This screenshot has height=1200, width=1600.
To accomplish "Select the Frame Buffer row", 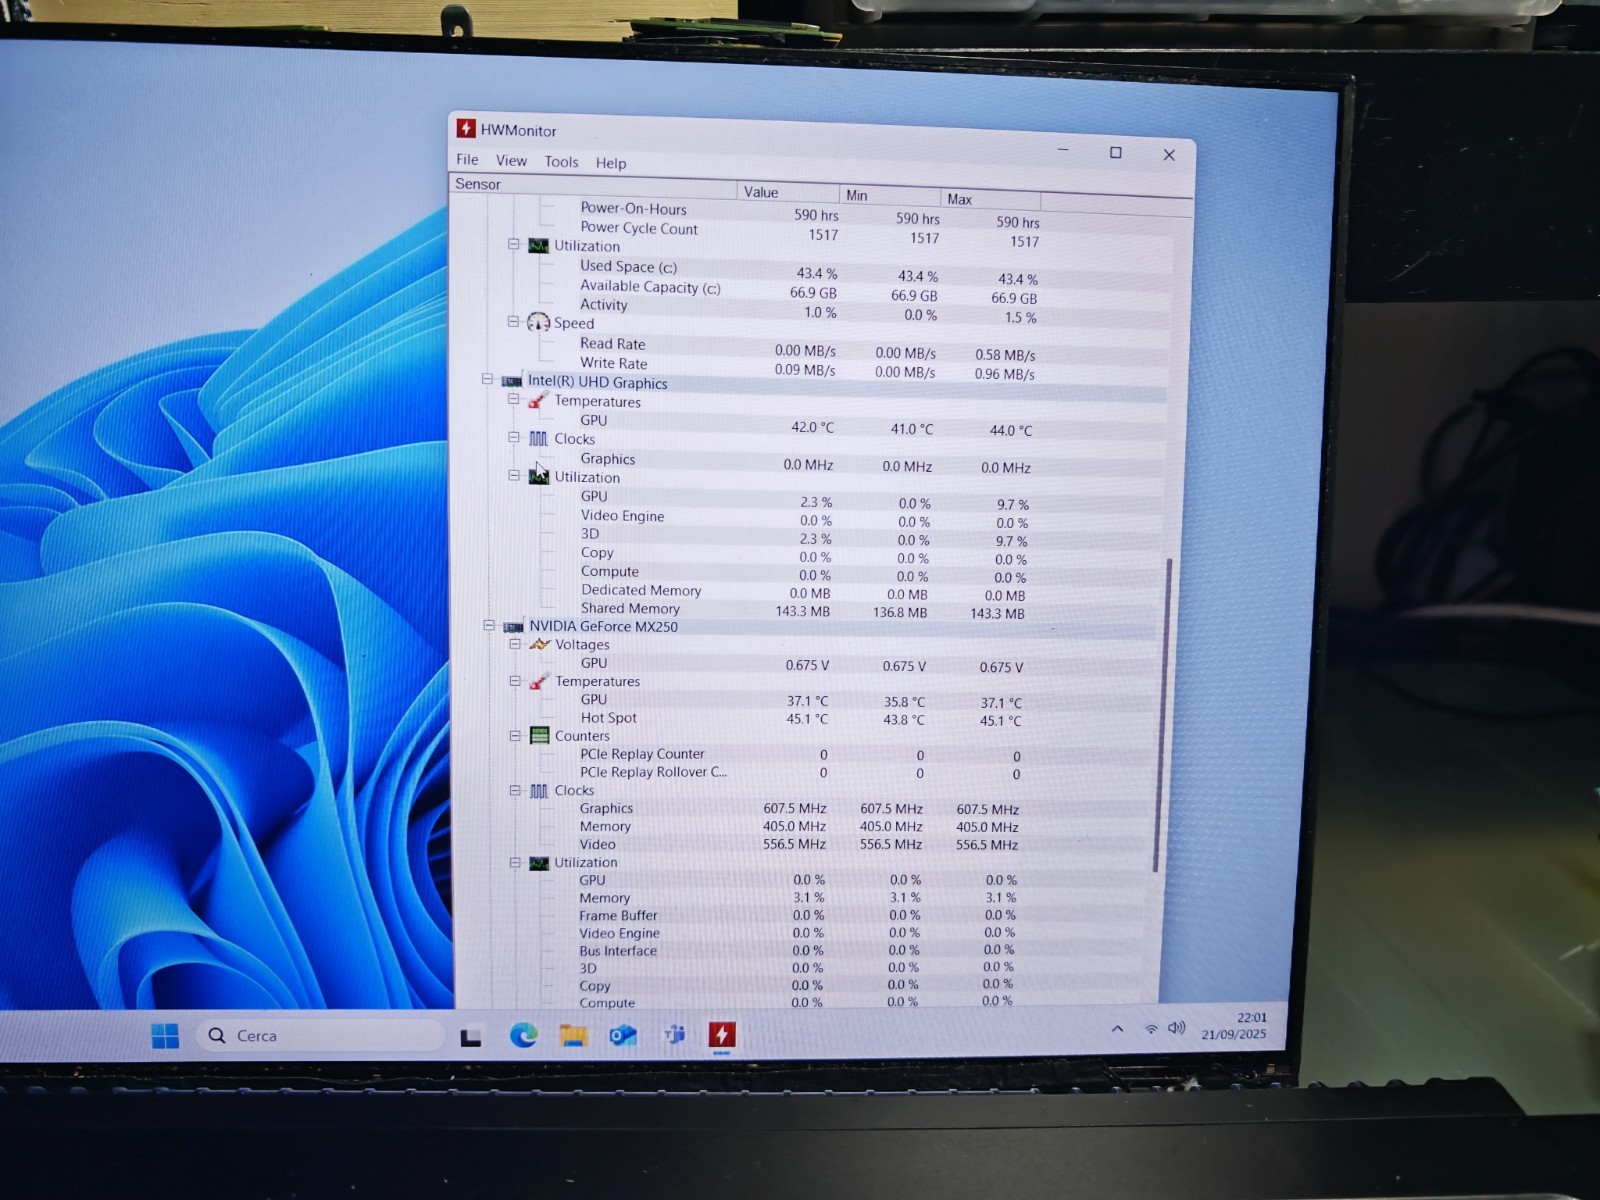I will [x=798, y=915].
